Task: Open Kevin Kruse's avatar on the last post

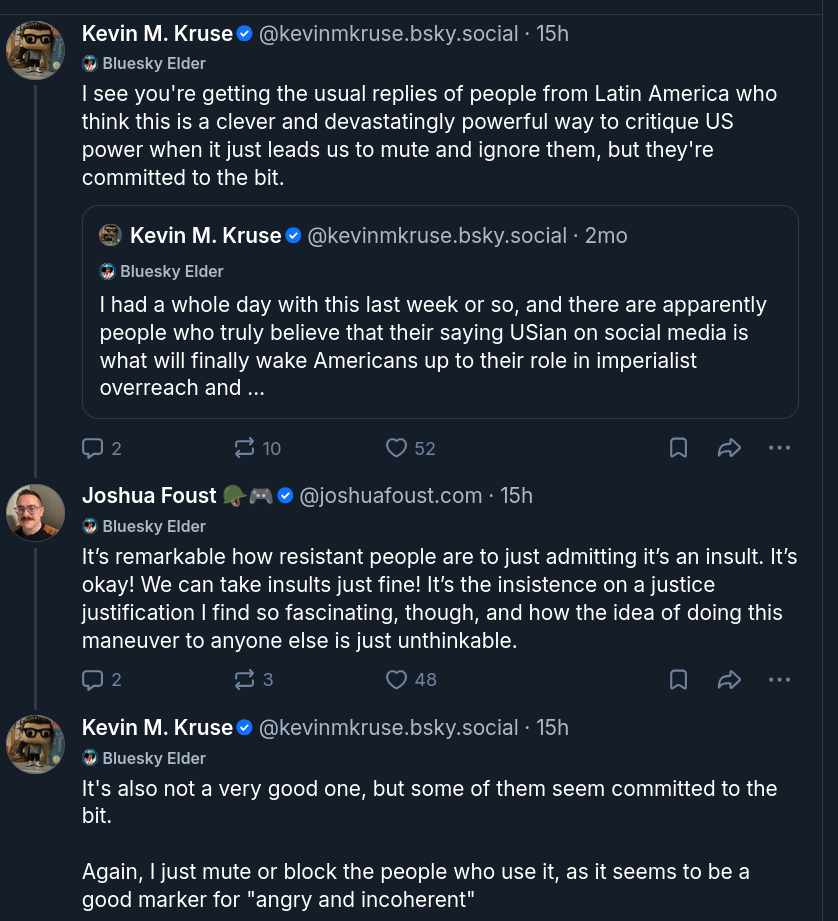Action: coord(36,746)
